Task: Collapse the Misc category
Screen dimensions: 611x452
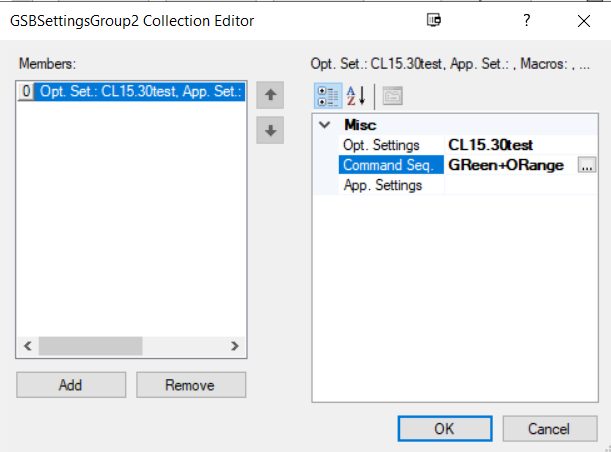Action: point(324,125)
